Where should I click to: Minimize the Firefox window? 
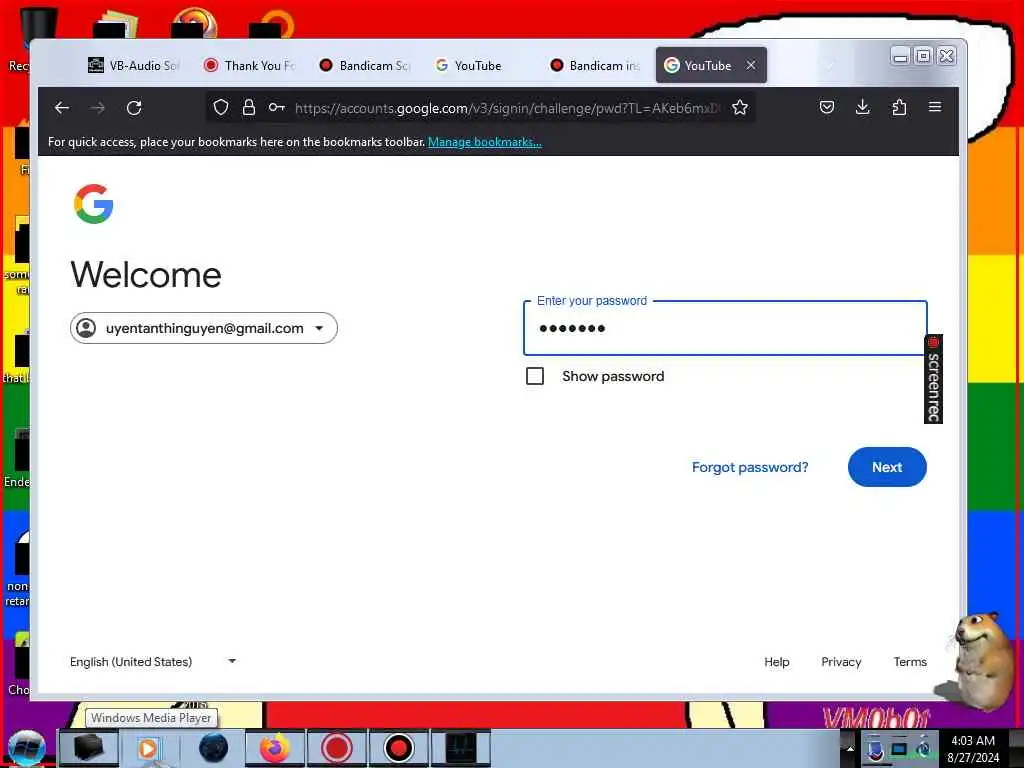(x=901, y=57)
